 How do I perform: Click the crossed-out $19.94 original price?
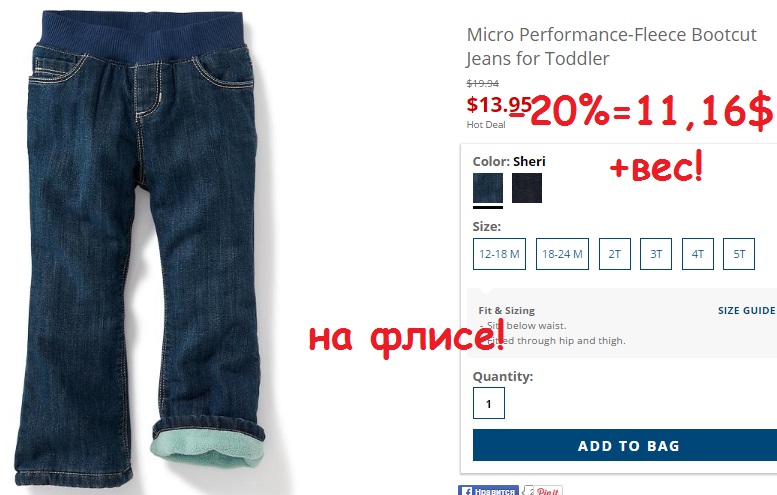pos(483,83)
